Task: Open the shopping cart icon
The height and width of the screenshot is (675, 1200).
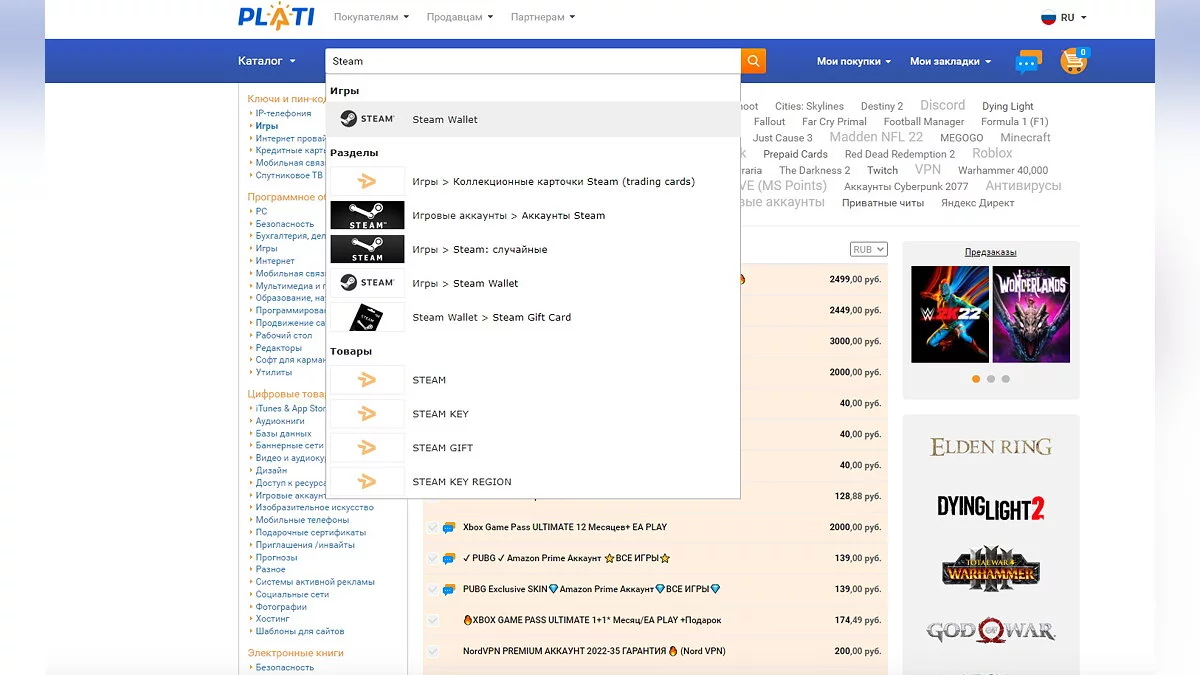Action: click(1074, 61)
